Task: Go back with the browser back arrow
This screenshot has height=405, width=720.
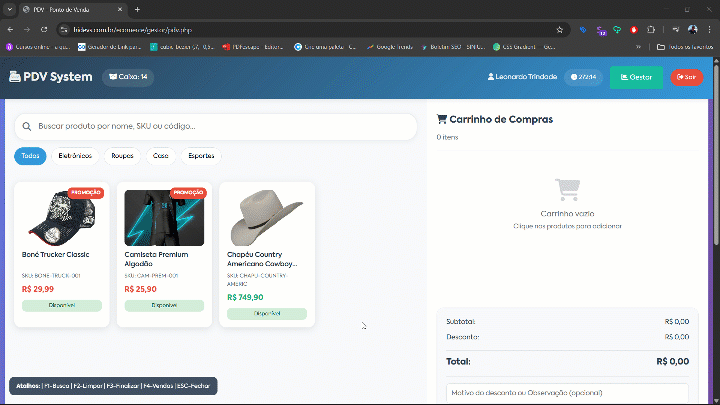Action: [x=11, y=30]
